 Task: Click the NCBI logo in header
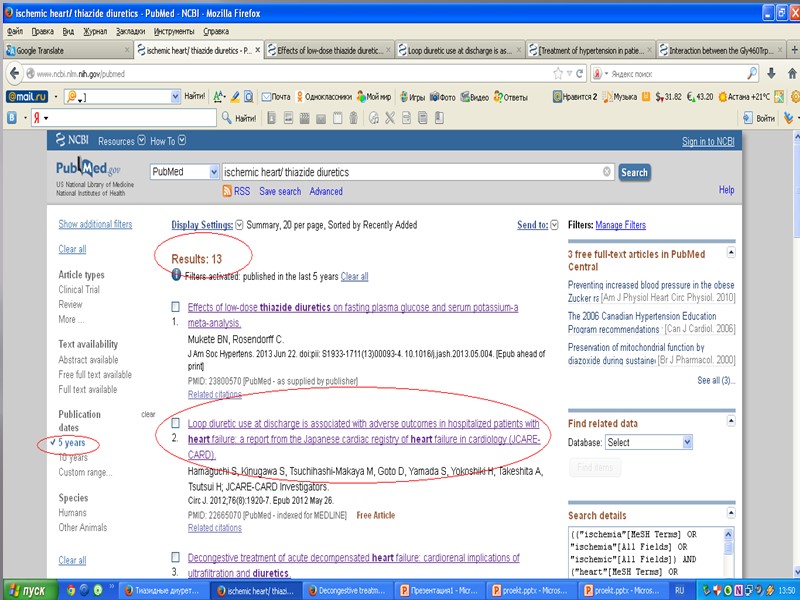pos(72,140)
